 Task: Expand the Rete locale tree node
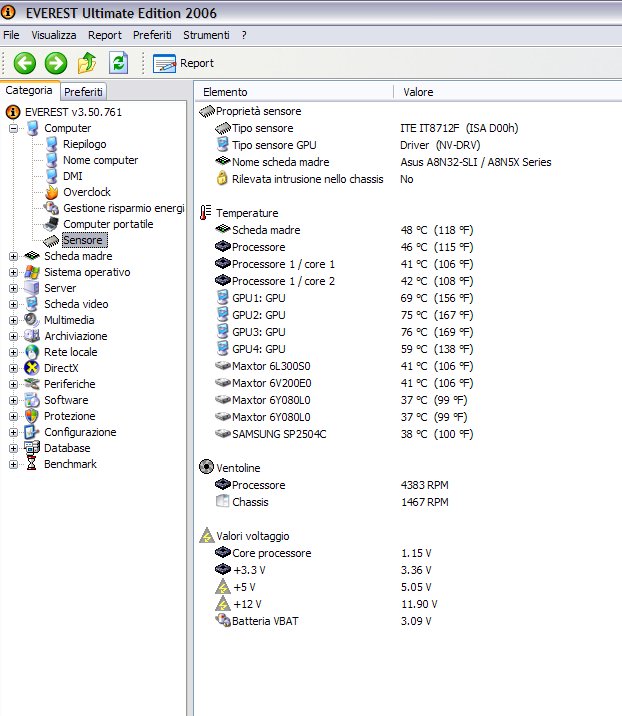pos(13,352)
